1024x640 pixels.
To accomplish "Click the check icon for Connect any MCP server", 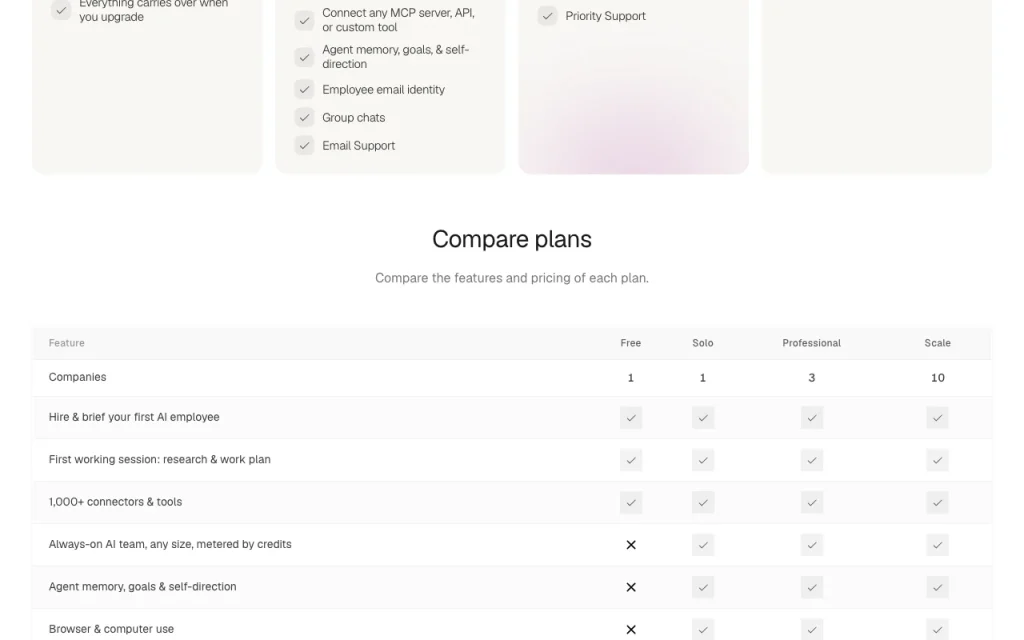I will coord(304,20).
